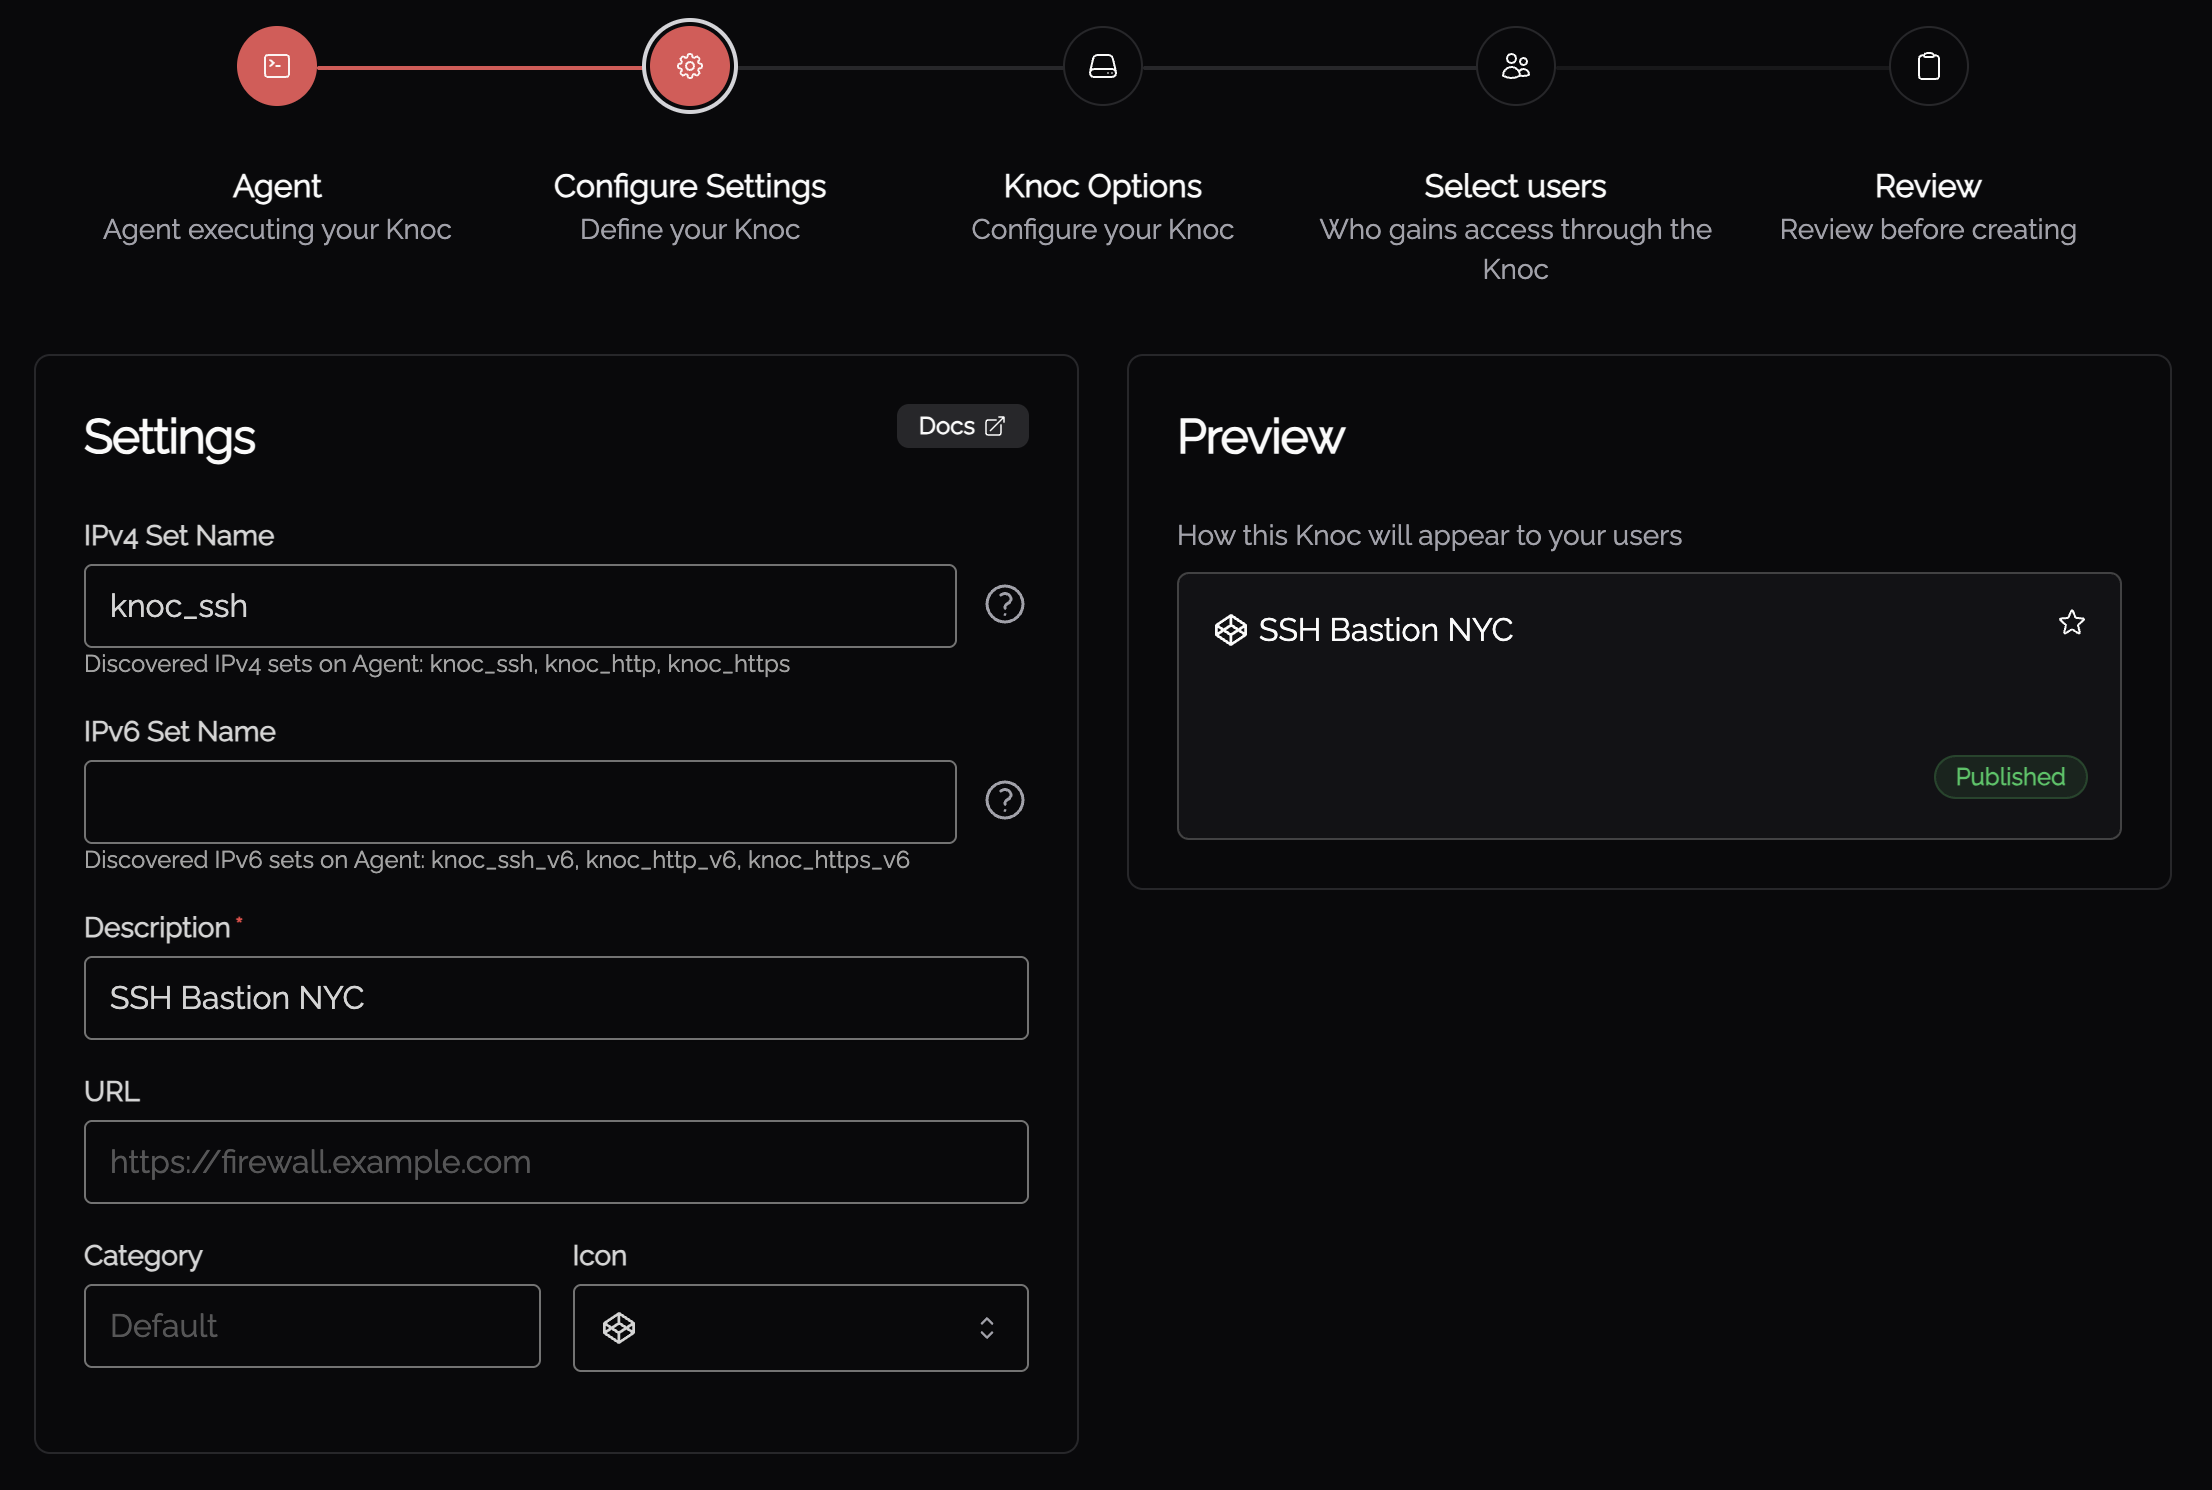
Task: Click the codepen icon in Preview card
Action: coord(1231,630)
